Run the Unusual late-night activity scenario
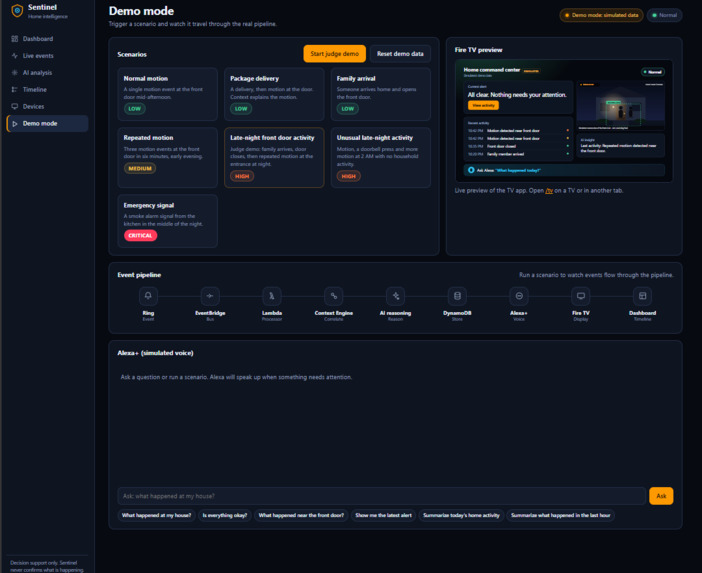The image size is (702, 573). point(381,158)
